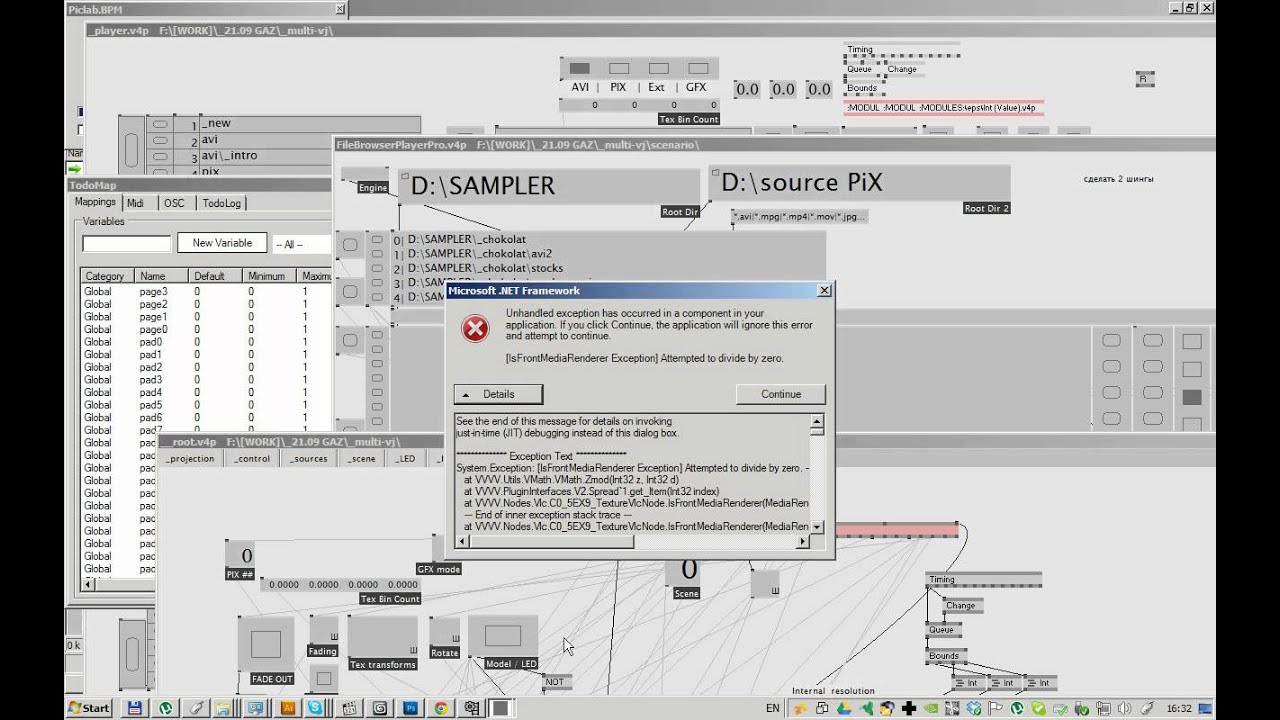Open Google Chrome from the taskbar
Viewport: 1280px width, 720px height.
coord(440,708)
